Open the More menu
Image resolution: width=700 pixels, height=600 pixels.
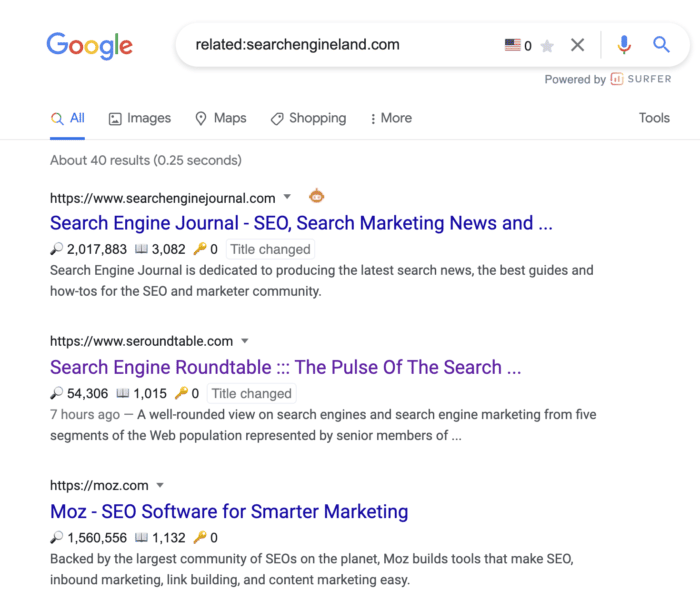(x=390, y=118)
